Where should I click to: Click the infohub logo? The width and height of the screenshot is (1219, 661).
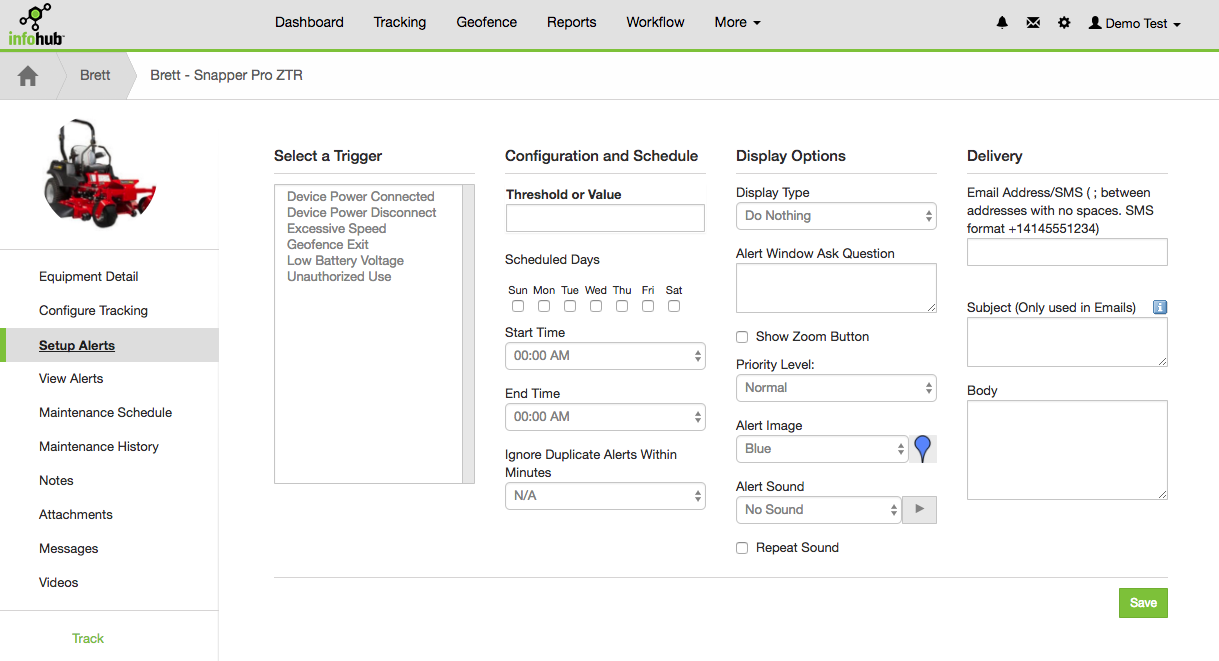(36, 24)
